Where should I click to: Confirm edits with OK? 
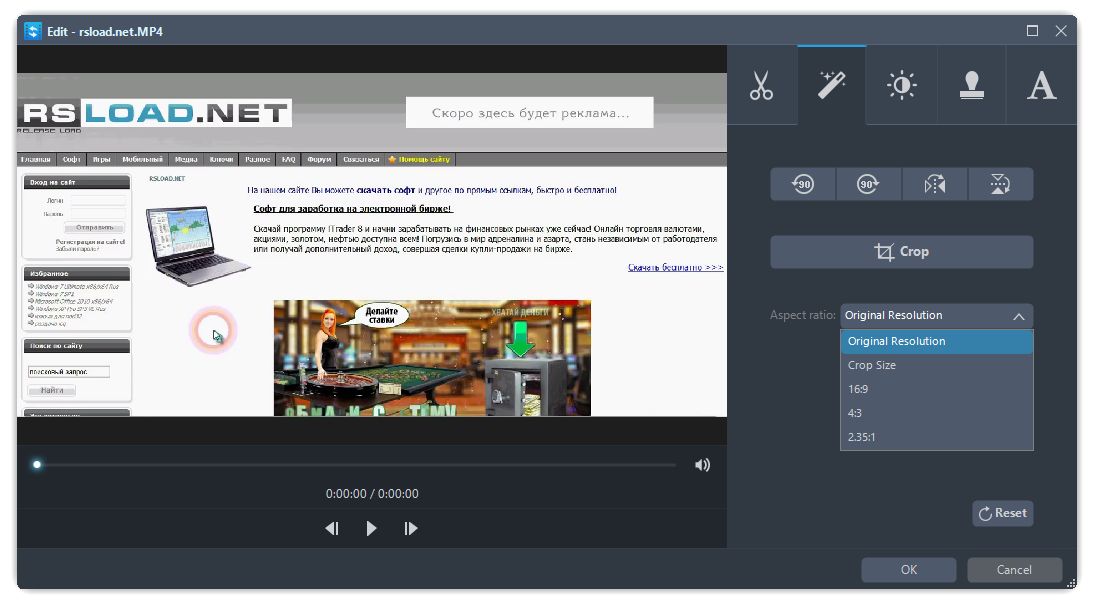pos(908,569)
